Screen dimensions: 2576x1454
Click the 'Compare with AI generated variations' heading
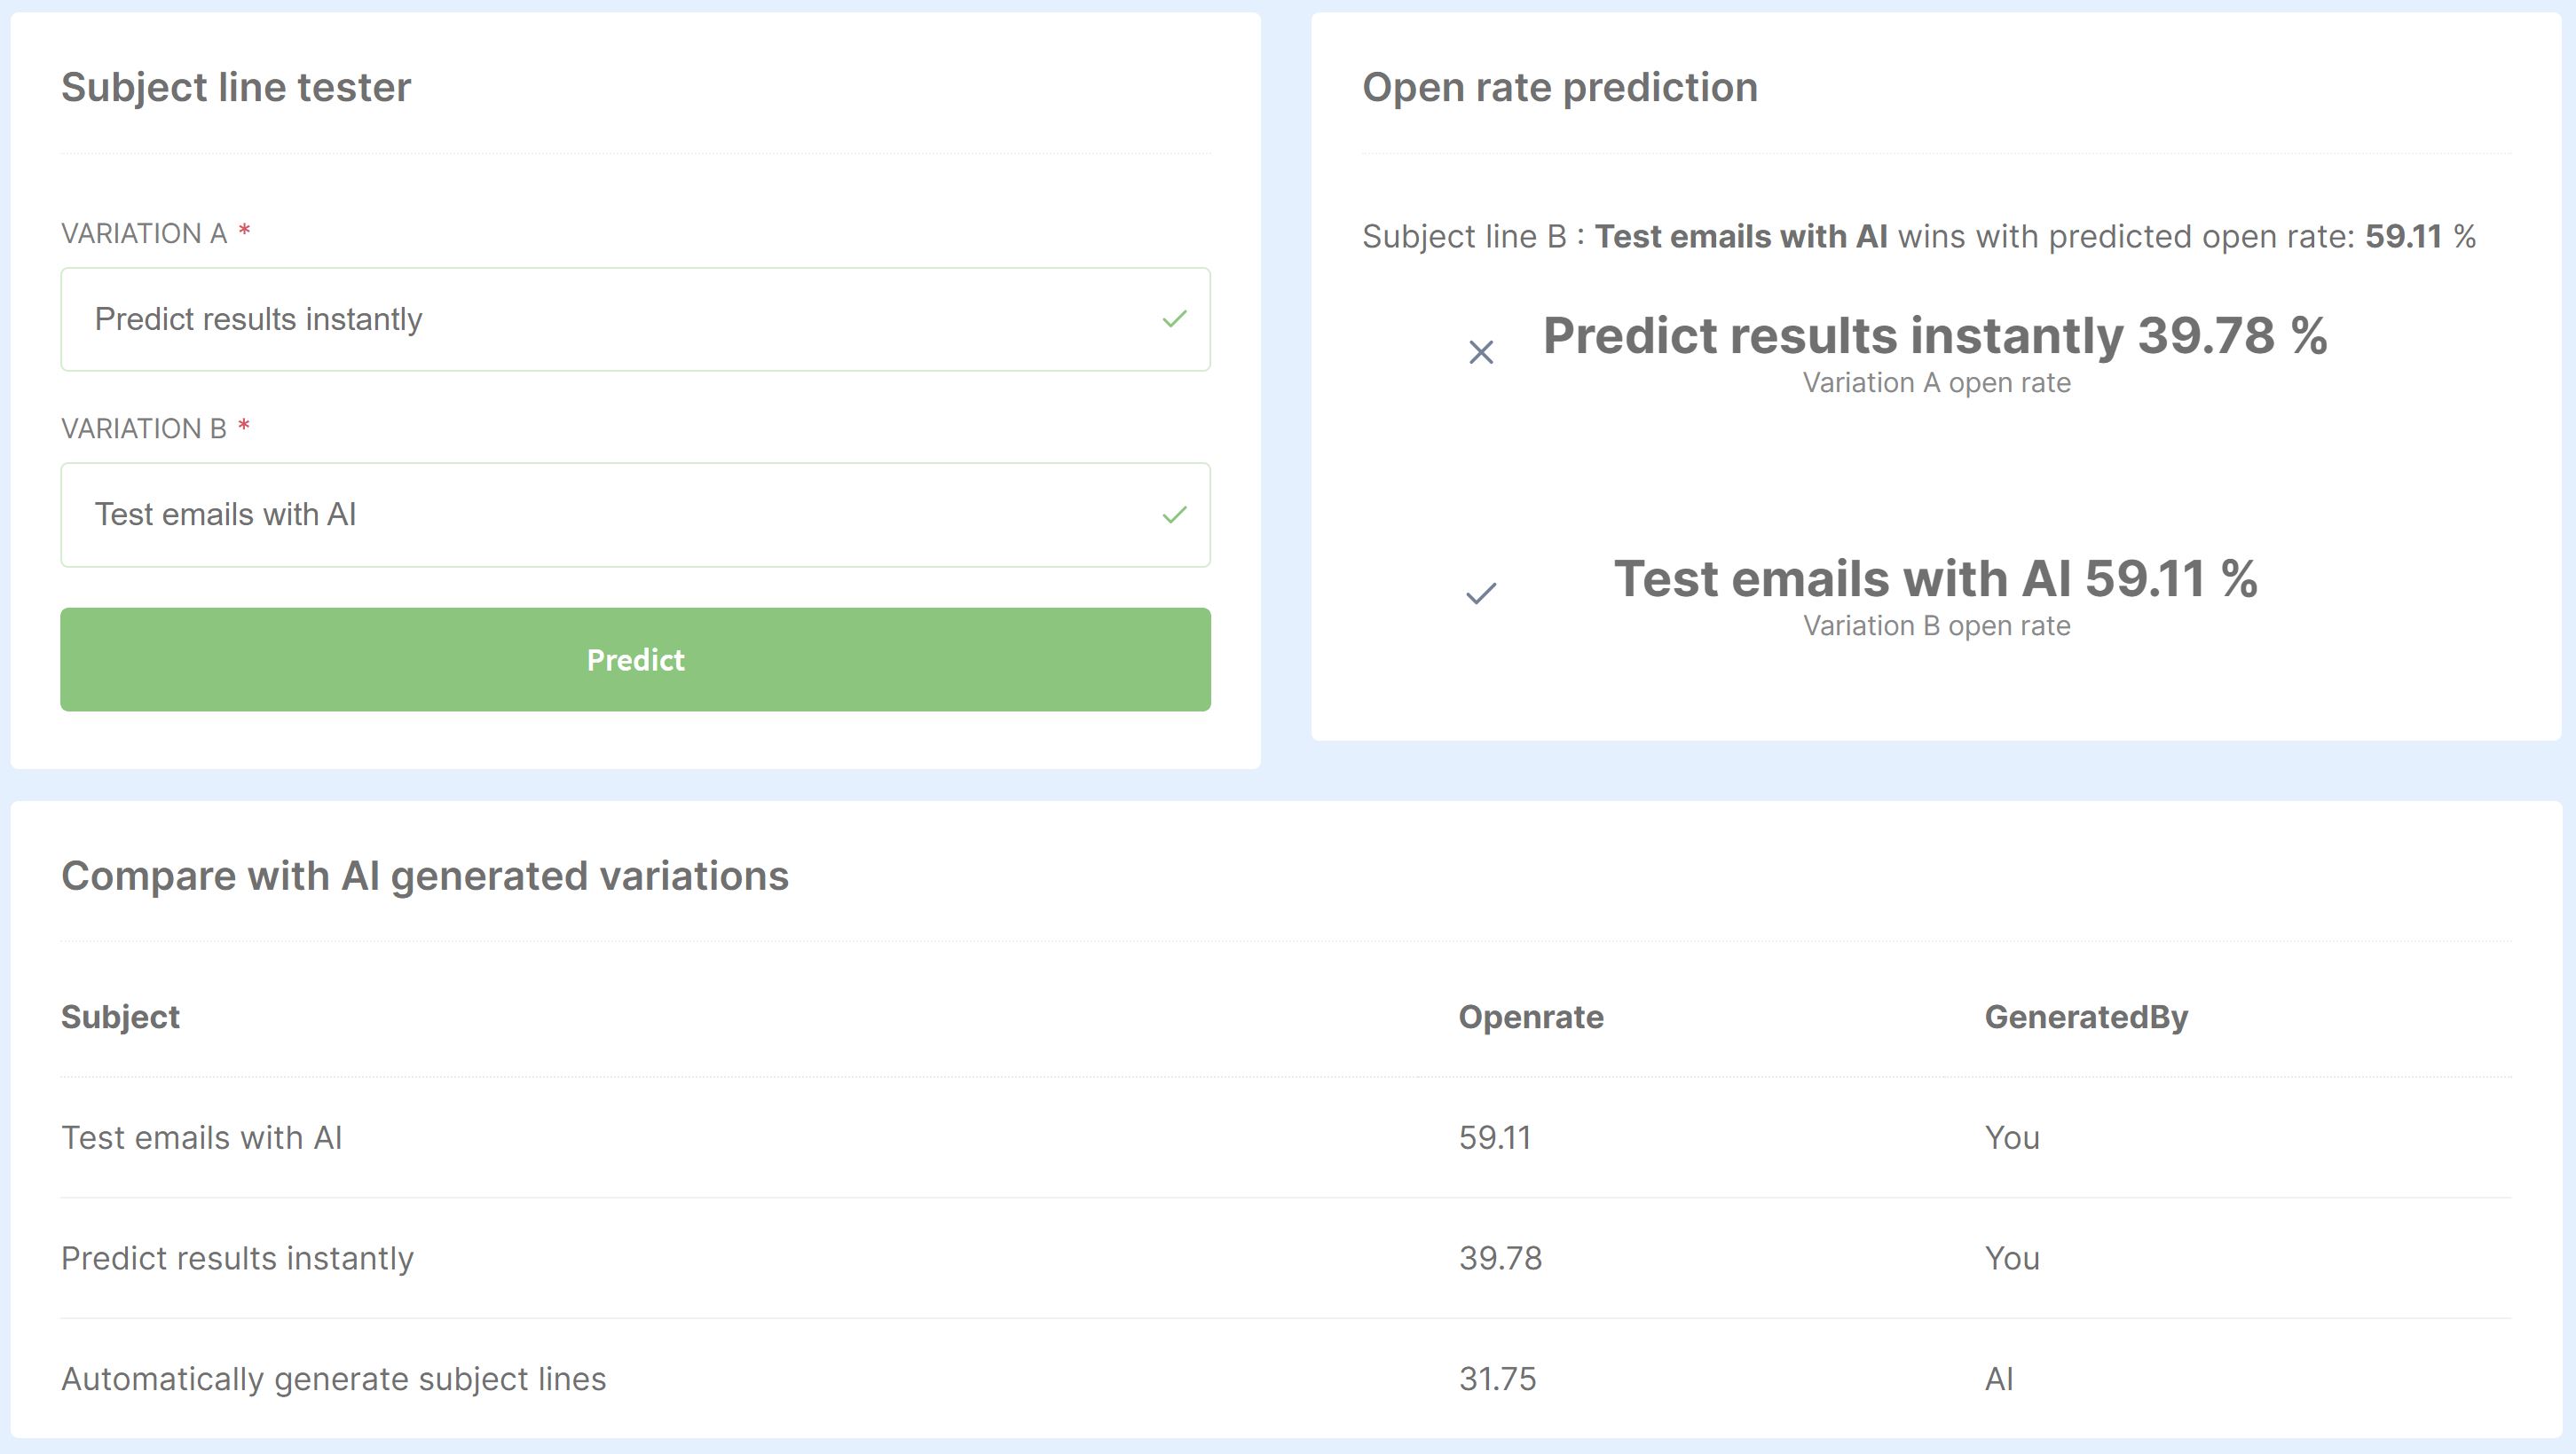tap(425, 876)
